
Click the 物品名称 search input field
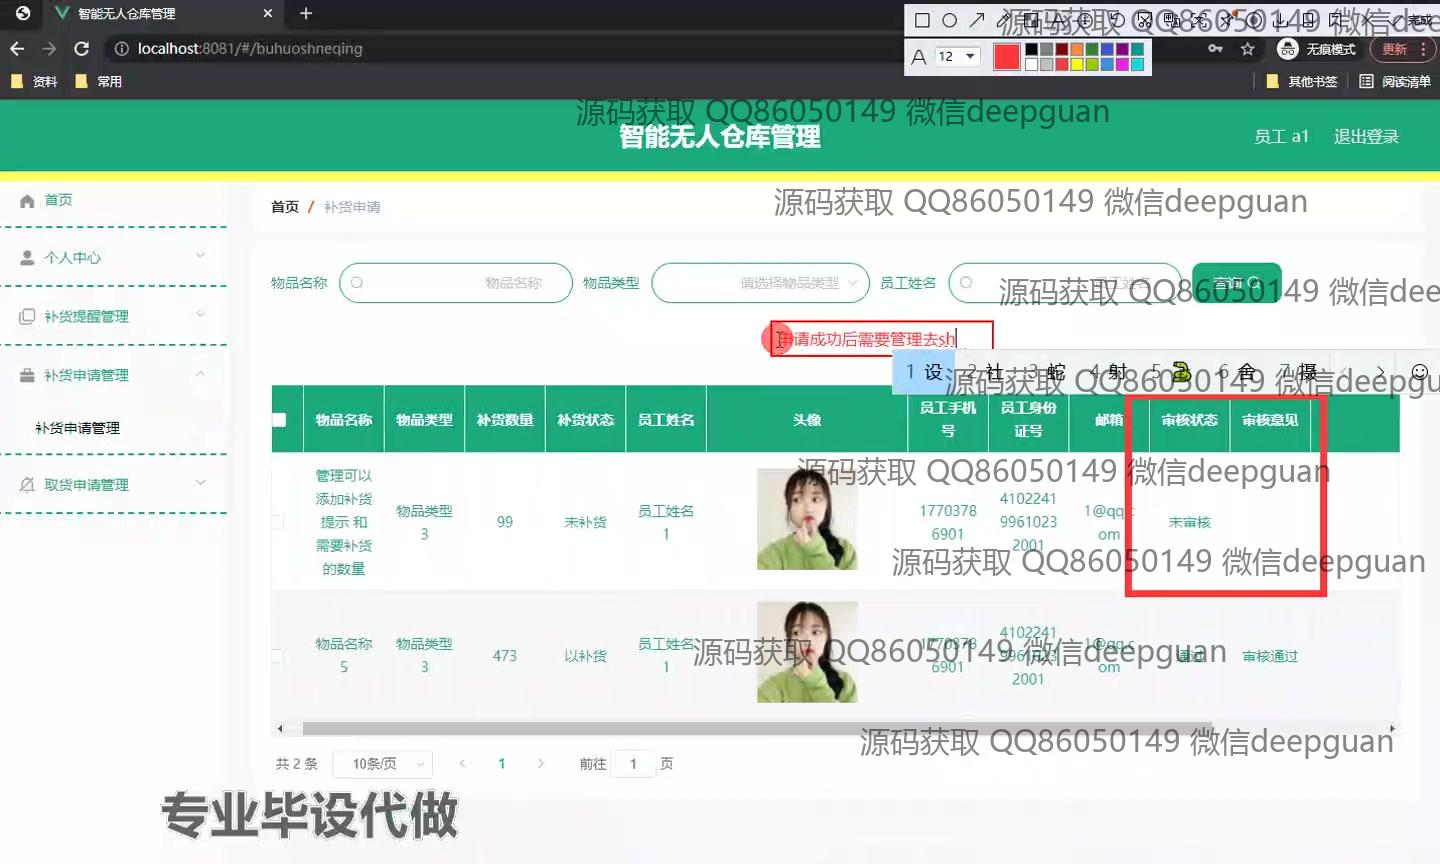pyautogui.click(x=456, y=283)
